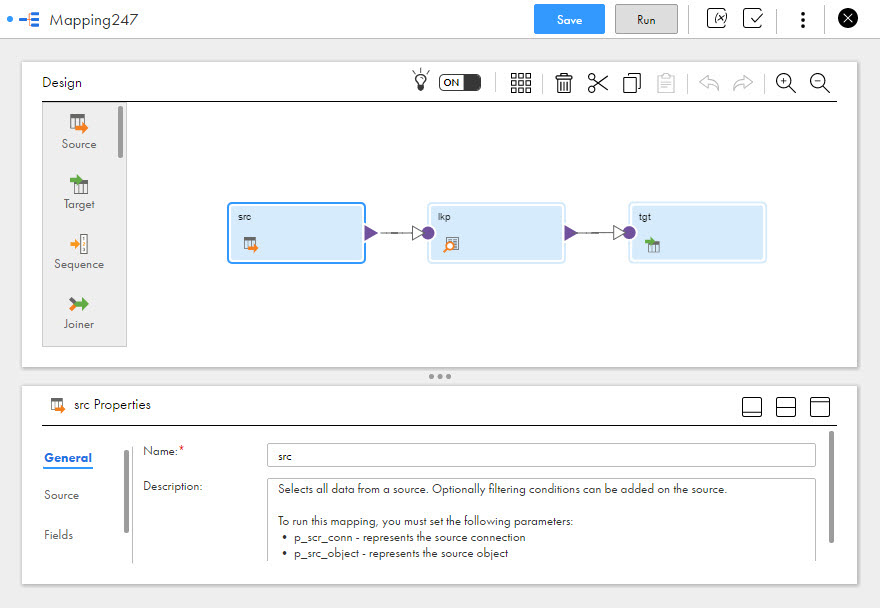This screenshot has height=608, width=880.
Task: Click the properties panel right scrollbar
Action: [831, 487]
